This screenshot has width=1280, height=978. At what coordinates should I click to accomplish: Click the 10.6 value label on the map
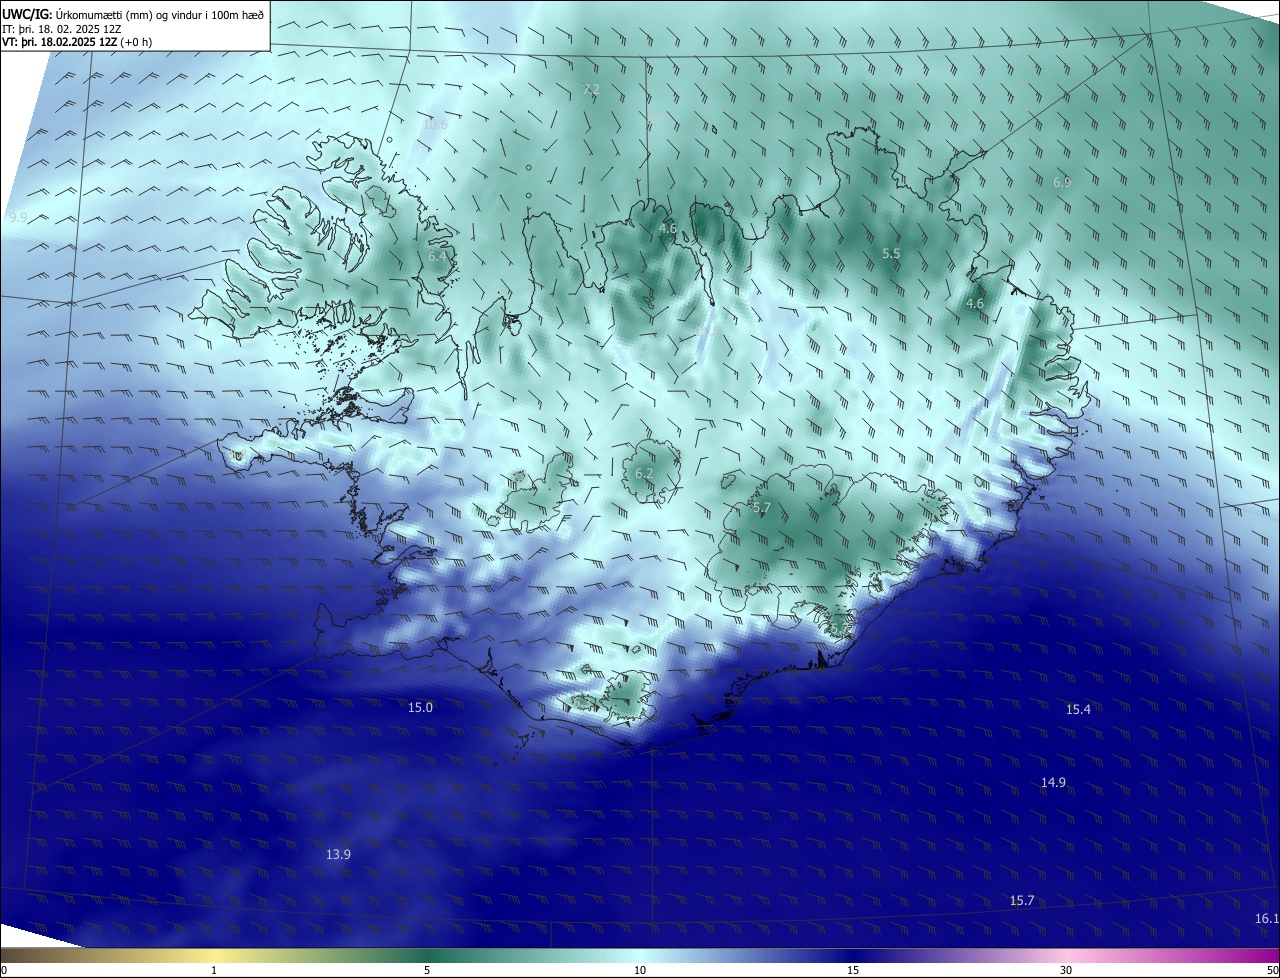click(435, 124)
